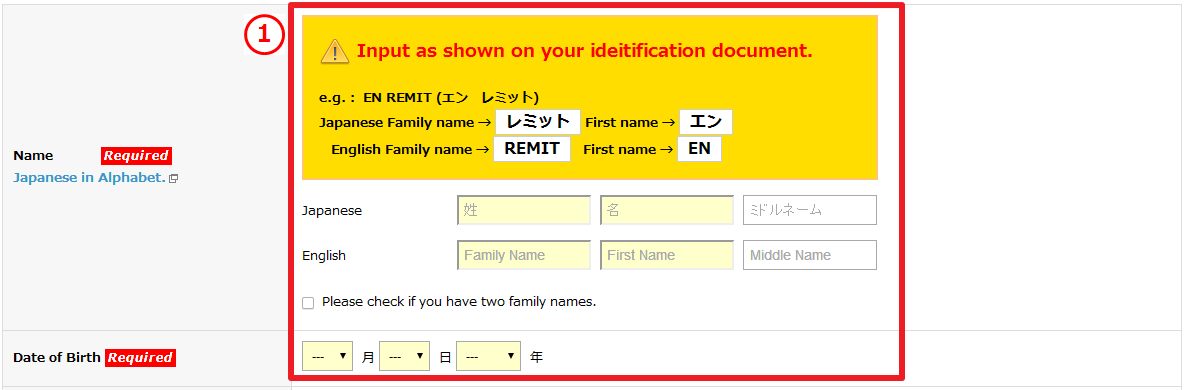Image resolution: width=1185 pixels, height=390 pixels.
Task: Open the birth day 日 dropdown
Action: (x=404, y=356)
